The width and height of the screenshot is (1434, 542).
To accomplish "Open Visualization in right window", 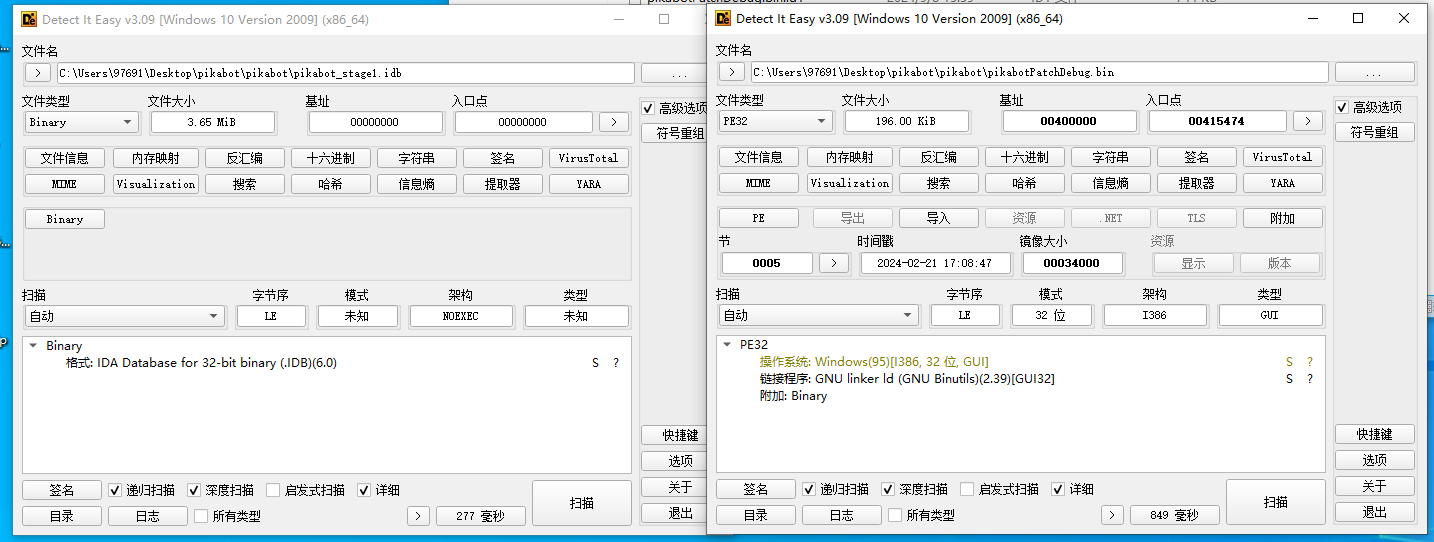I will coord(850,183).
